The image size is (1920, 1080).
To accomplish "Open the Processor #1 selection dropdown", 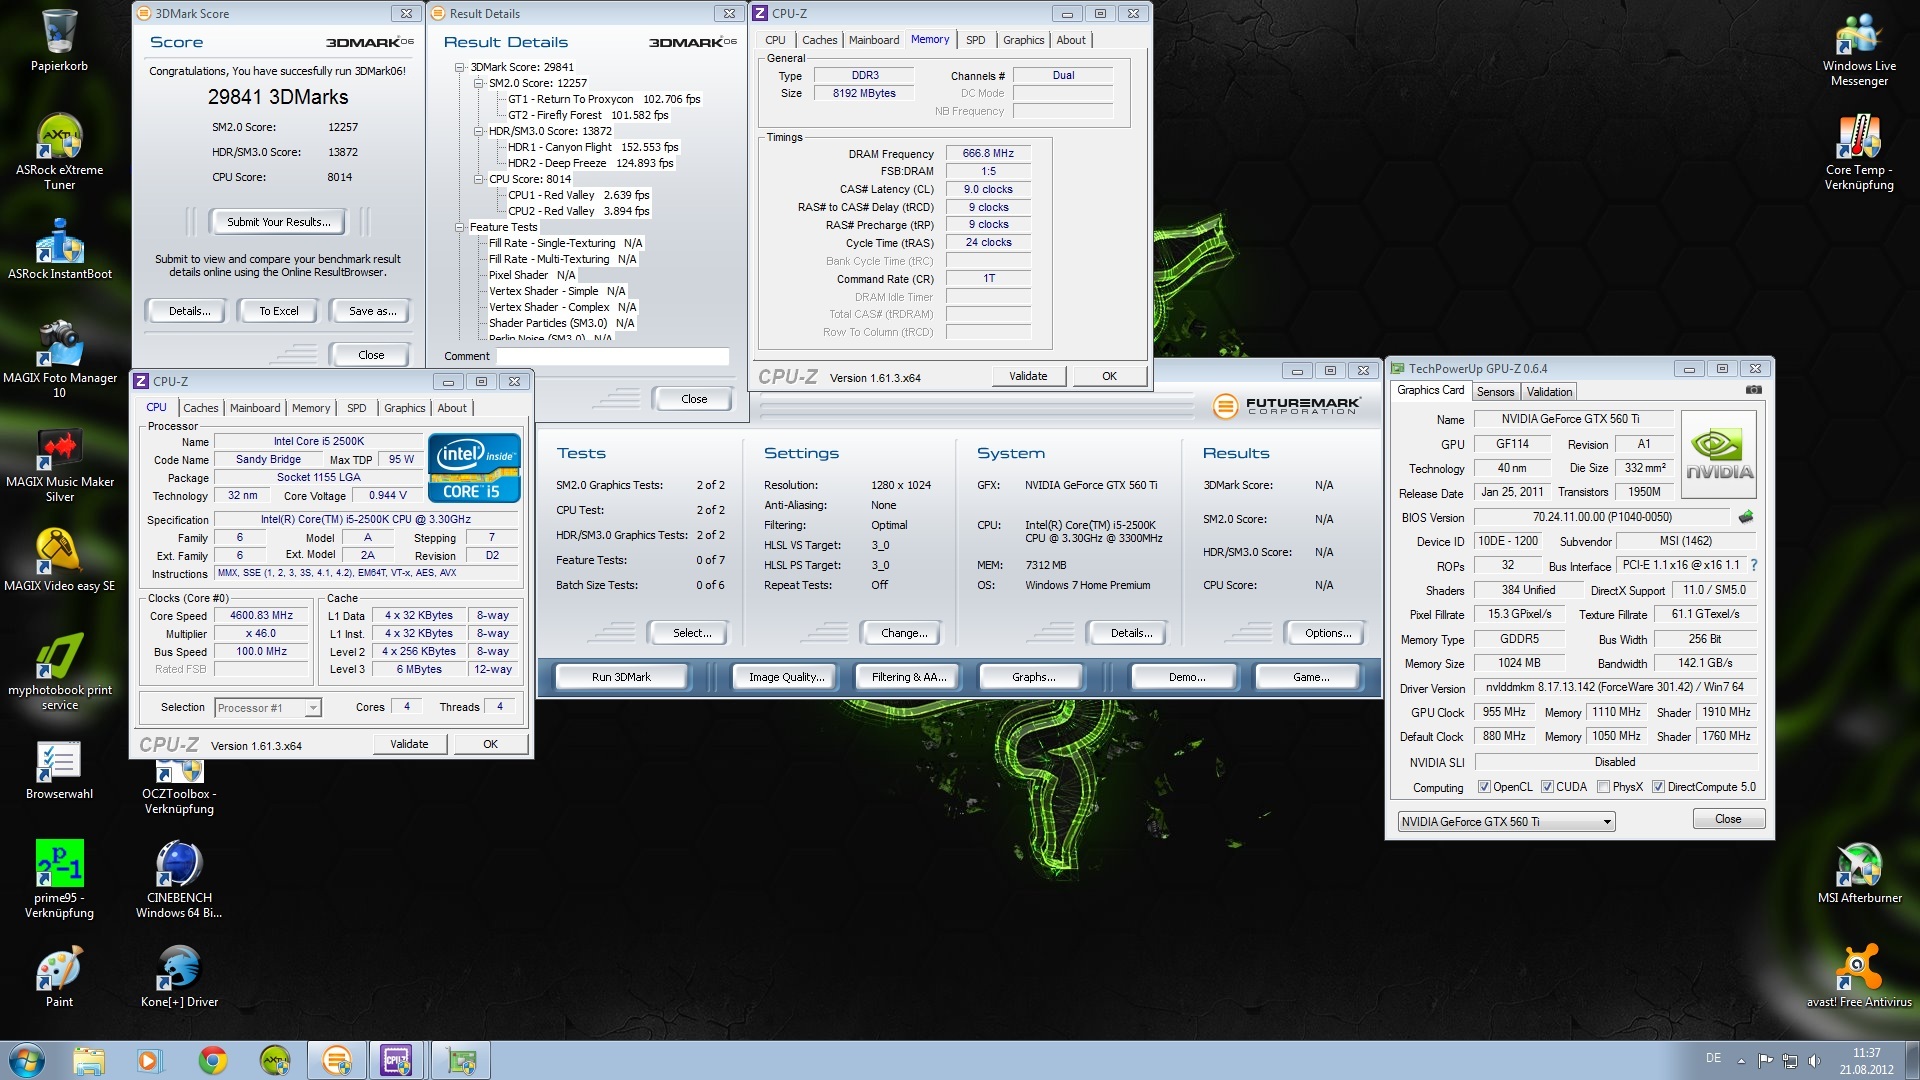I will point(268,708).
